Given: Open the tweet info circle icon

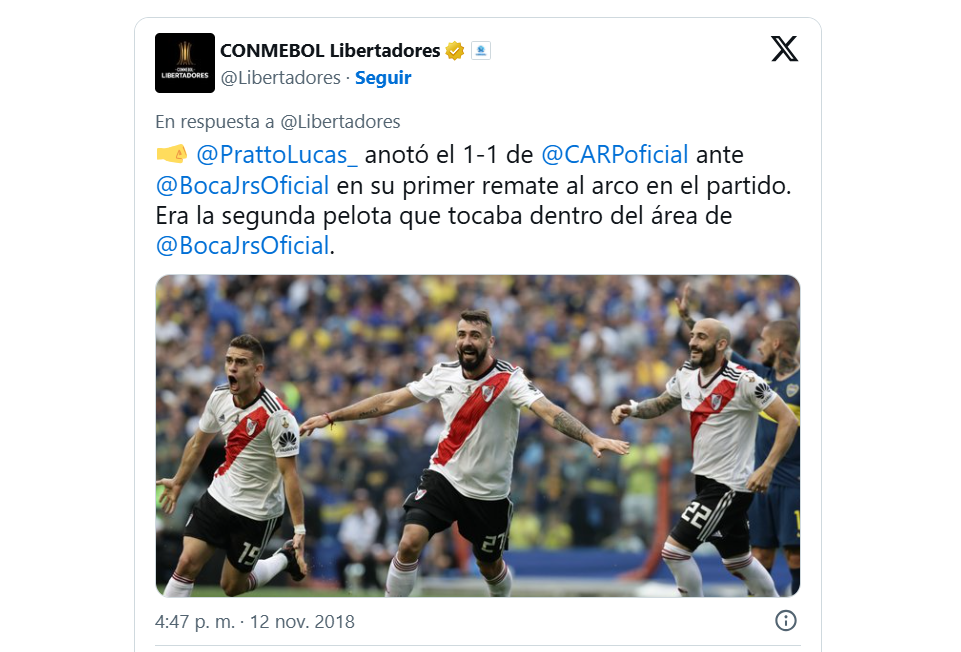Looking at the screenshot, I should pyautogui.click(x=786, y=621).
